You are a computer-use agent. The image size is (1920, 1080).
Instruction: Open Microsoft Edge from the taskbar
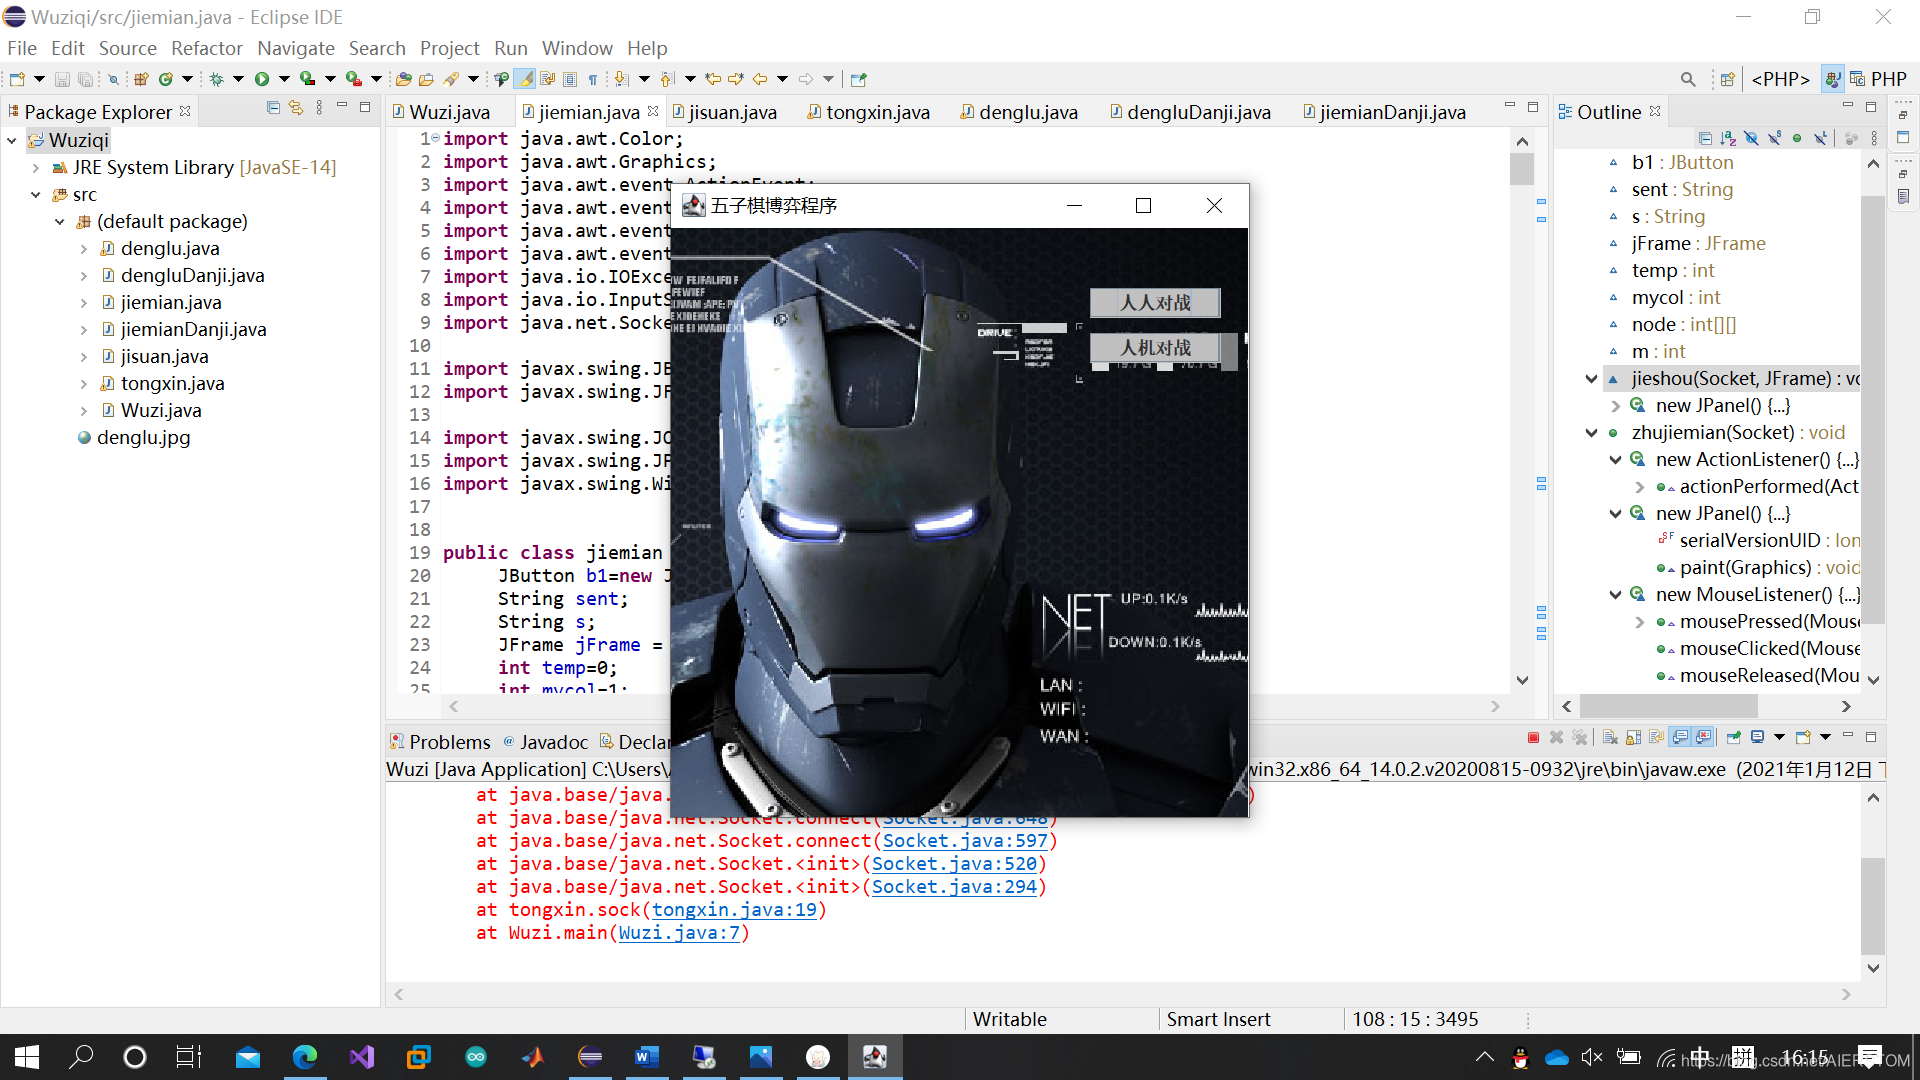[304, 1057]
